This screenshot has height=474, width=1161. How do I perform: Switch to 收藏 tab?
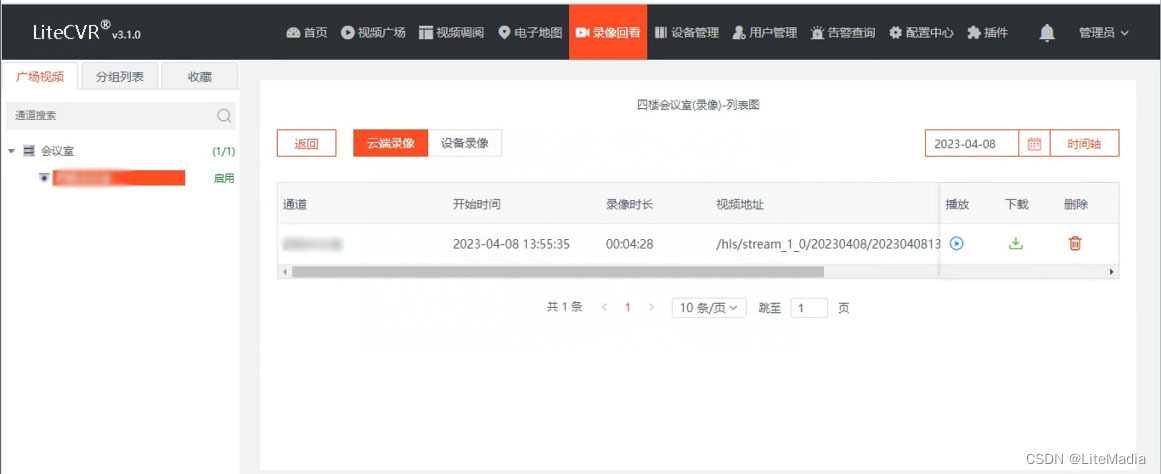(x=199, y=76)
